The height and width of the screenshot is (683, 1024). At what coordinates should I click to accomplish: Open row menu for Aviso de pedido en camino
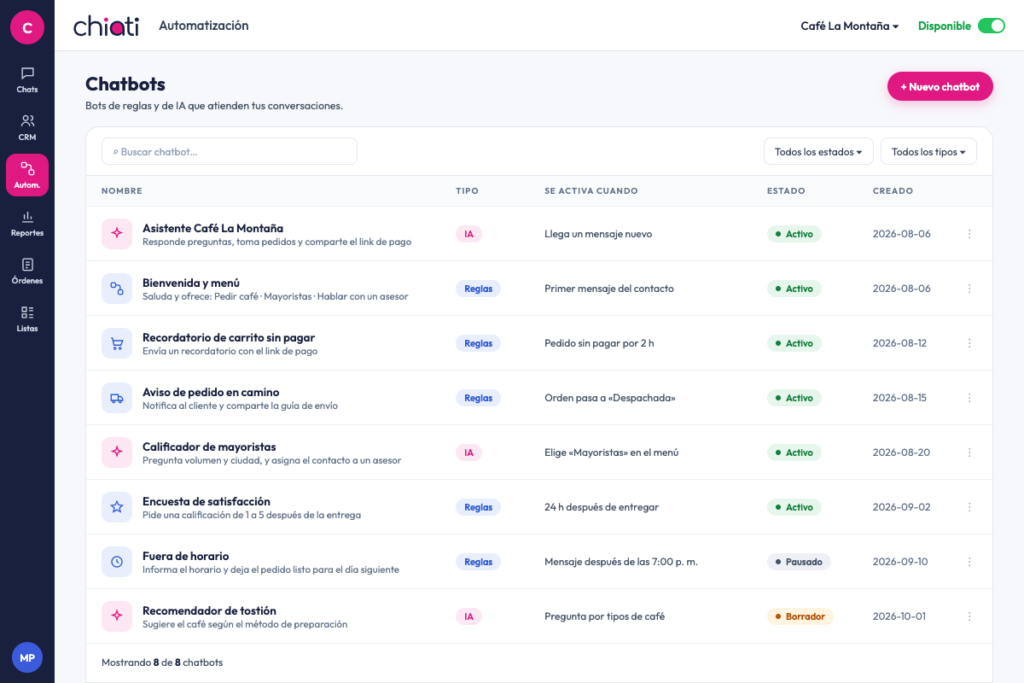click(969, 398)
